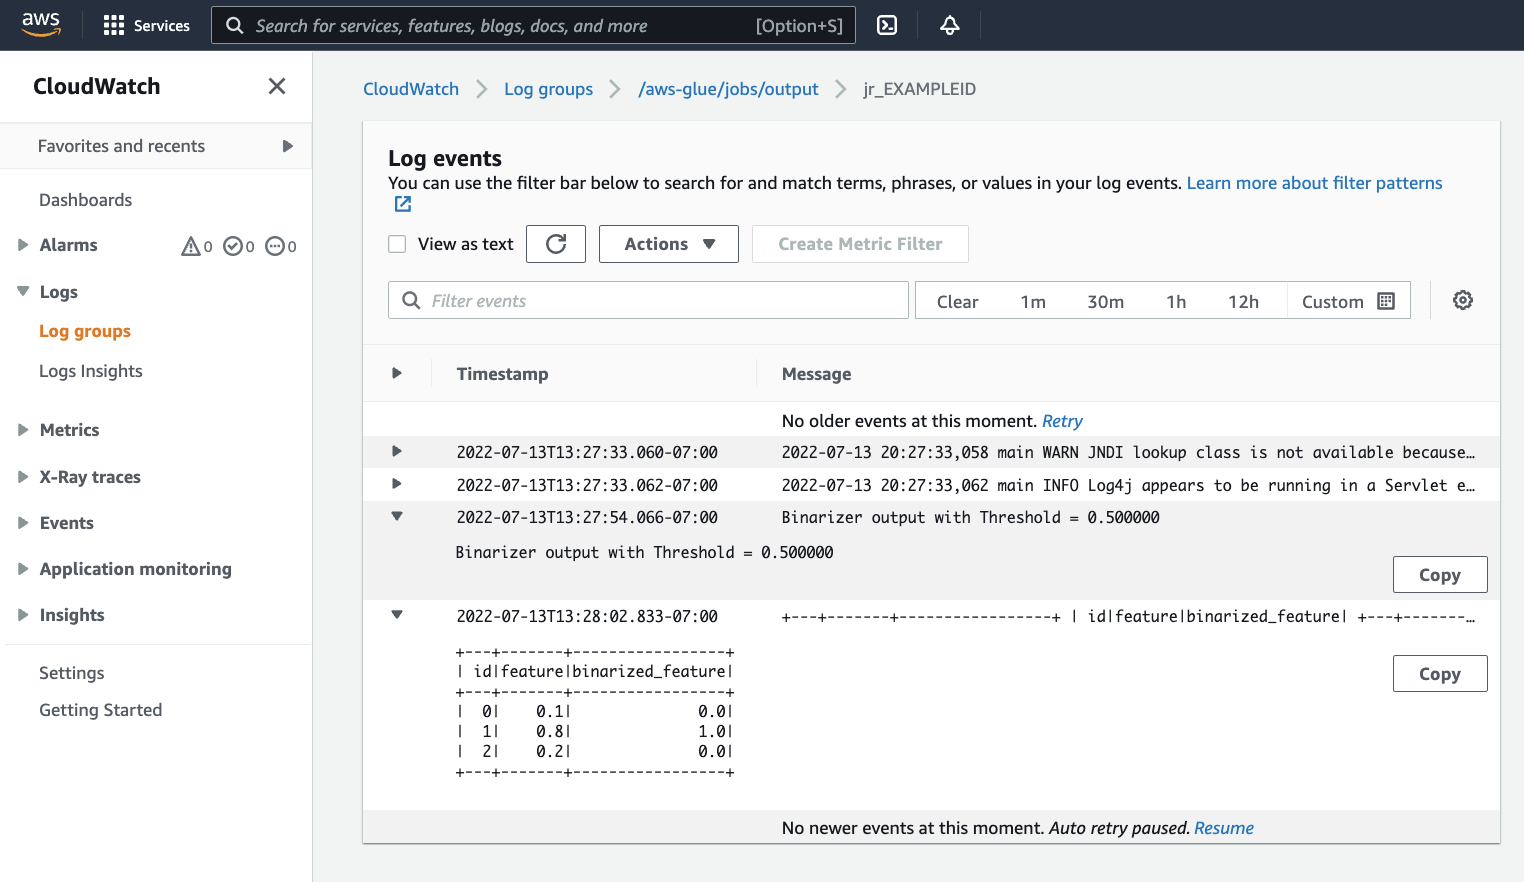Copy the Binarizer output log event
Image resolution: width=1524 pixels, height=882 pixels.
tap(1440, 574)
